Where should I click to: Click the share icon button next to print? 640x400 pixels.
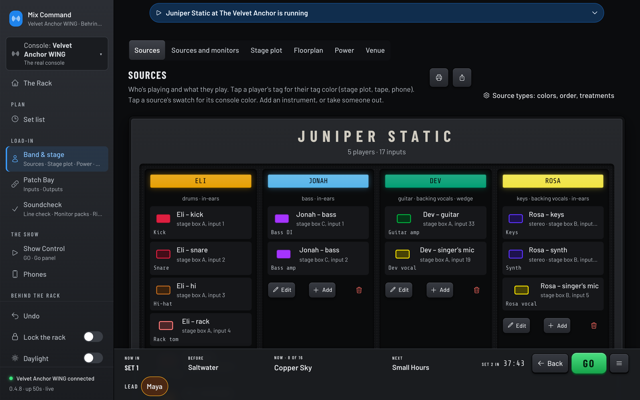[x=462, y=78]
